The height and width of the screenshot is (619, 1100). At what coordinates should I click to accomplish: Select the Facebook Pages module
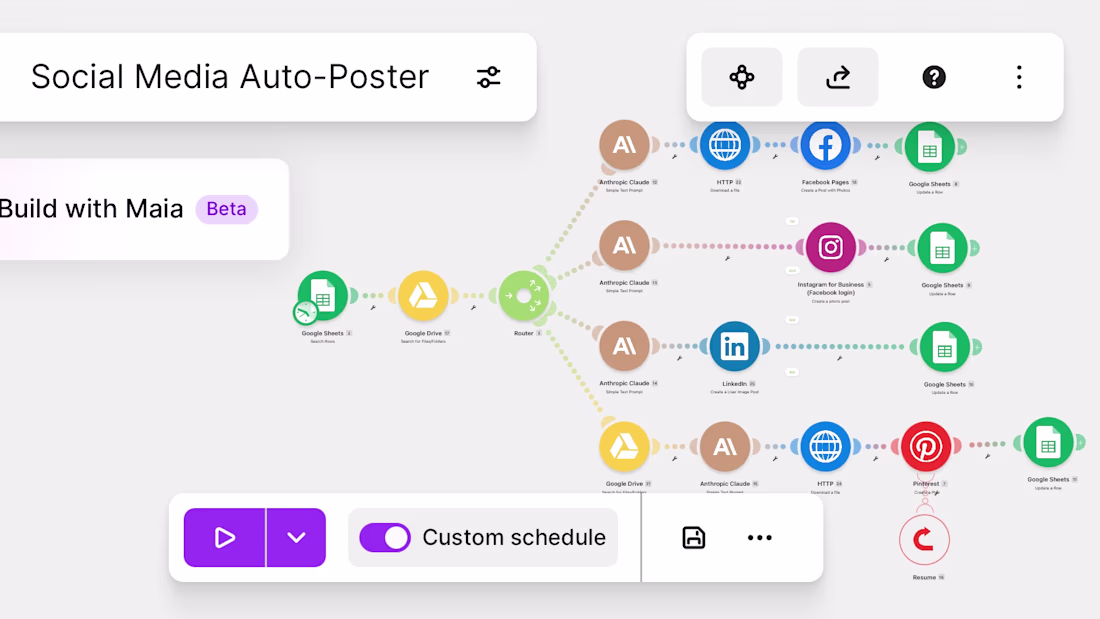[825, 145]
